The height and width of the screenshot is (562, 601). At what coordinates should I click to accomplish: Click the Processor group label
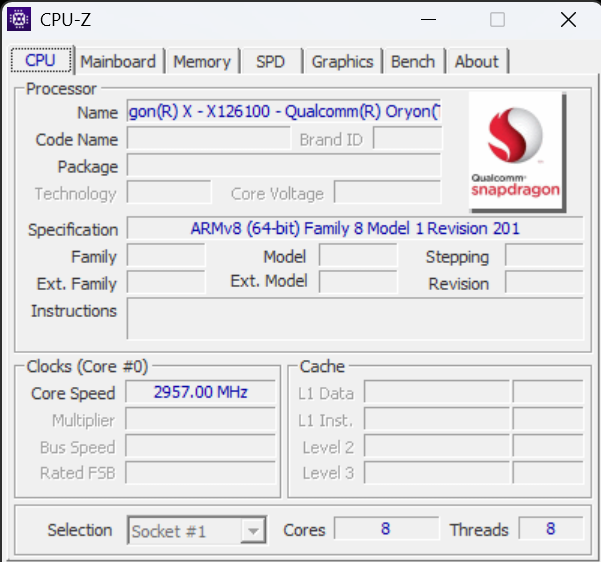pos(61,89)
